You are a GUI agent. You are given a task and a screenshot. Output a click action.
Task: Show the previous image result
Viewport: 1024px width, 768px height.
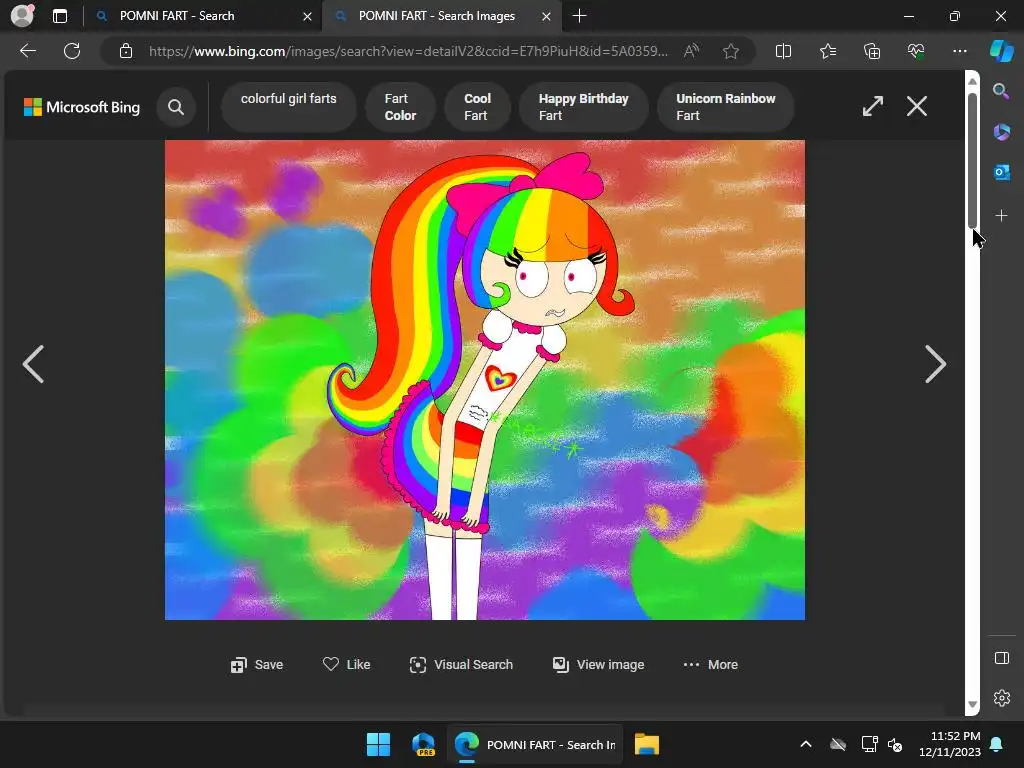click(33, 364)
